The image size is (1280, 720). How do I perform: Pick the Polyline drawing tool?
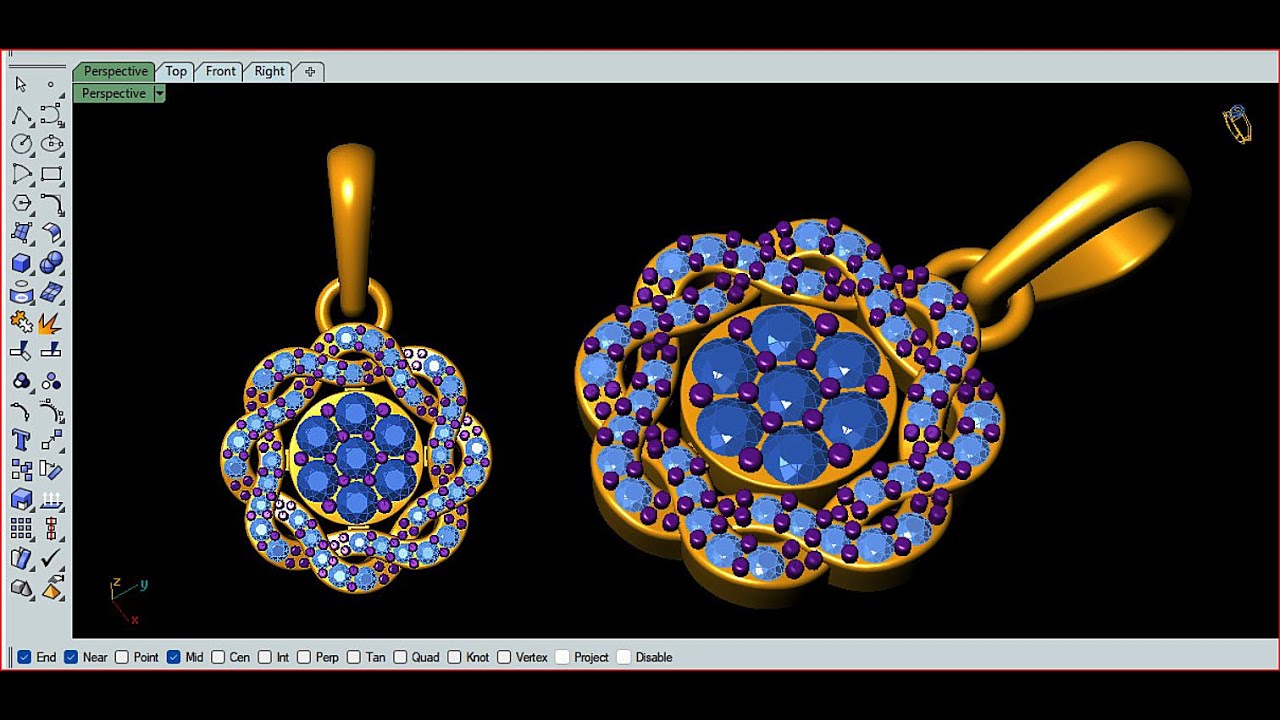(x=21, y=115)
